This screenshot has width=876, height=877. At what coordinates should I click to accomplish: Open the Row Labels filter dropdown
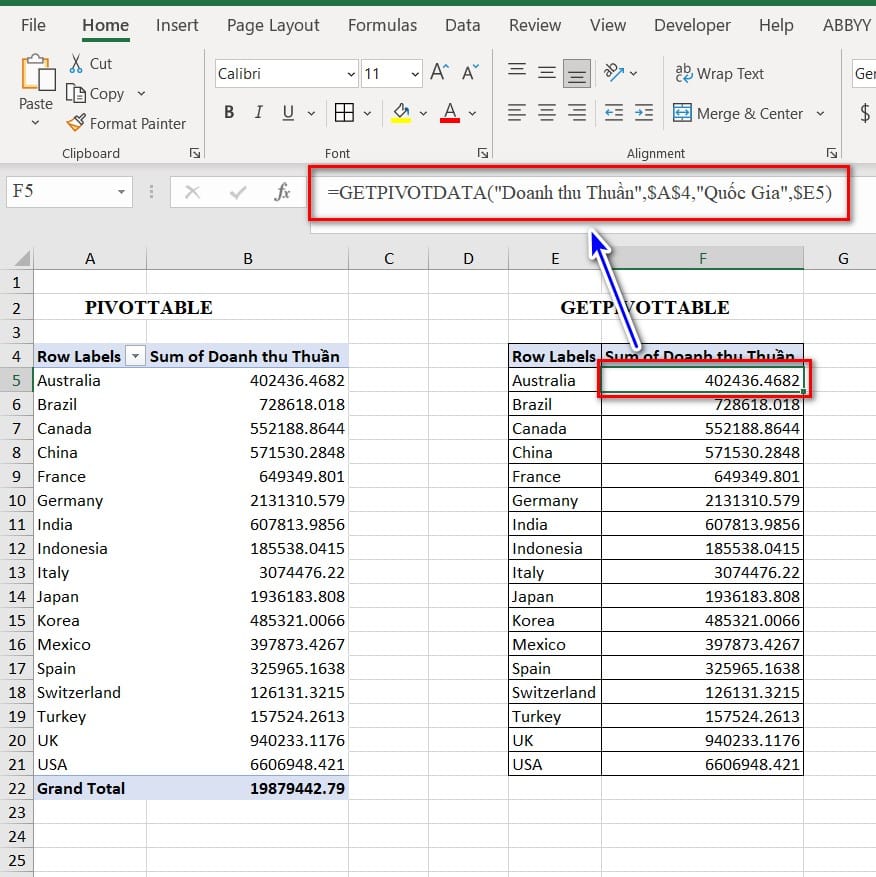[x=135, y=356]
